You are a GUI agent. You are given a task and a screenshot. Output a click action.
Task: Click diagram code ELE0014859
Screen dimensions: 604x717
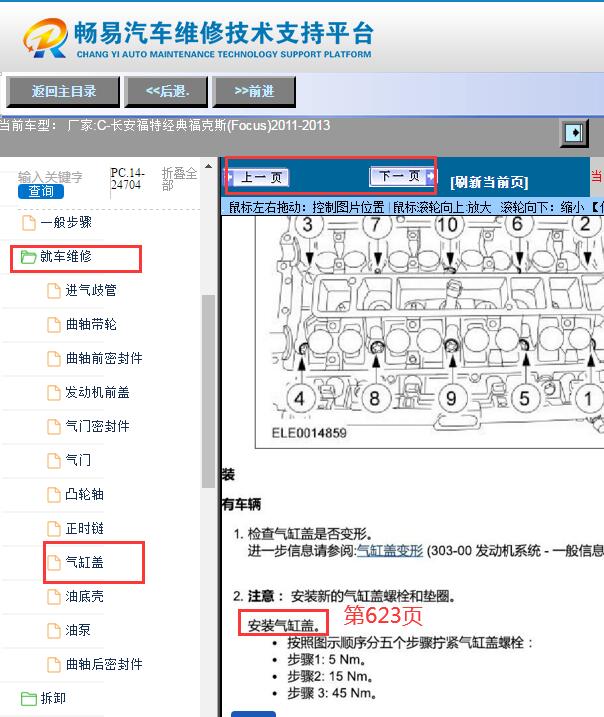309,433
